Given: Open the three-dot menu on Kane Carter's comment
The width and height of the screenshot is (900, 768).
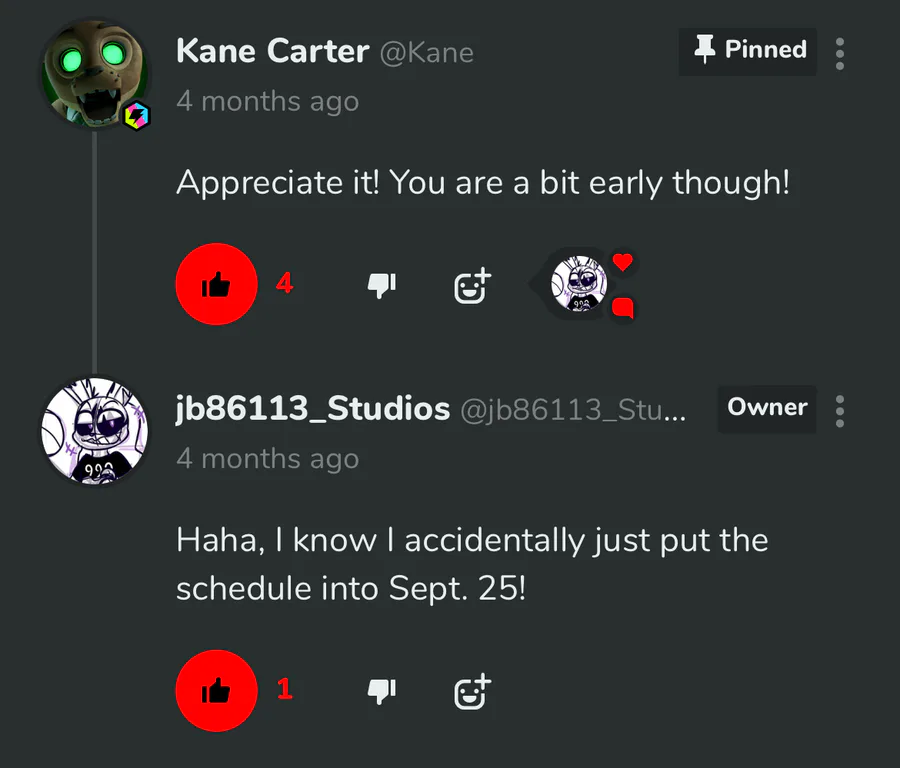Looking at the screenshot, I should tap(840, 53).
